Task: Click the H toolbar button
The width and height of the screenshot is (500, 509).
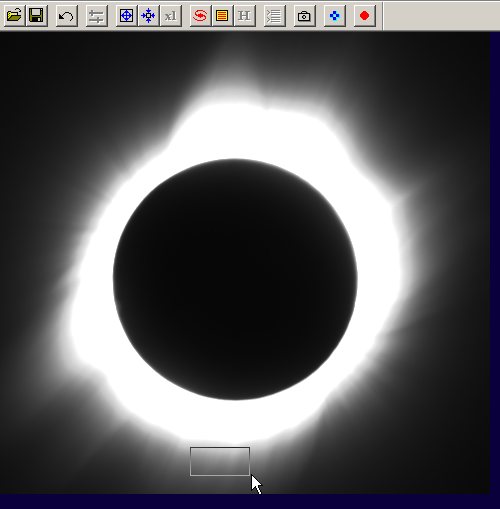Action: [x=244, y=15]
